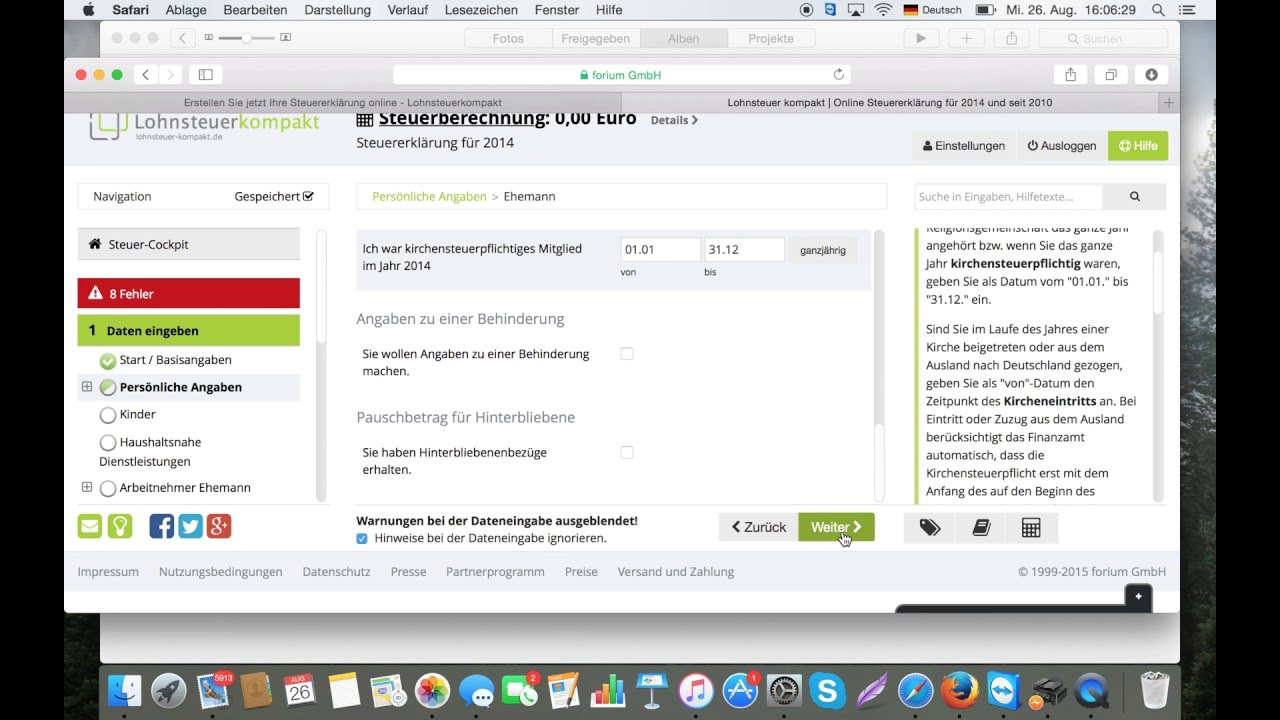This screenshot has height=720, width=1280.
Task: Check the Hinterbliebenenbezüge checkbox
Action: tap(626, 452)
